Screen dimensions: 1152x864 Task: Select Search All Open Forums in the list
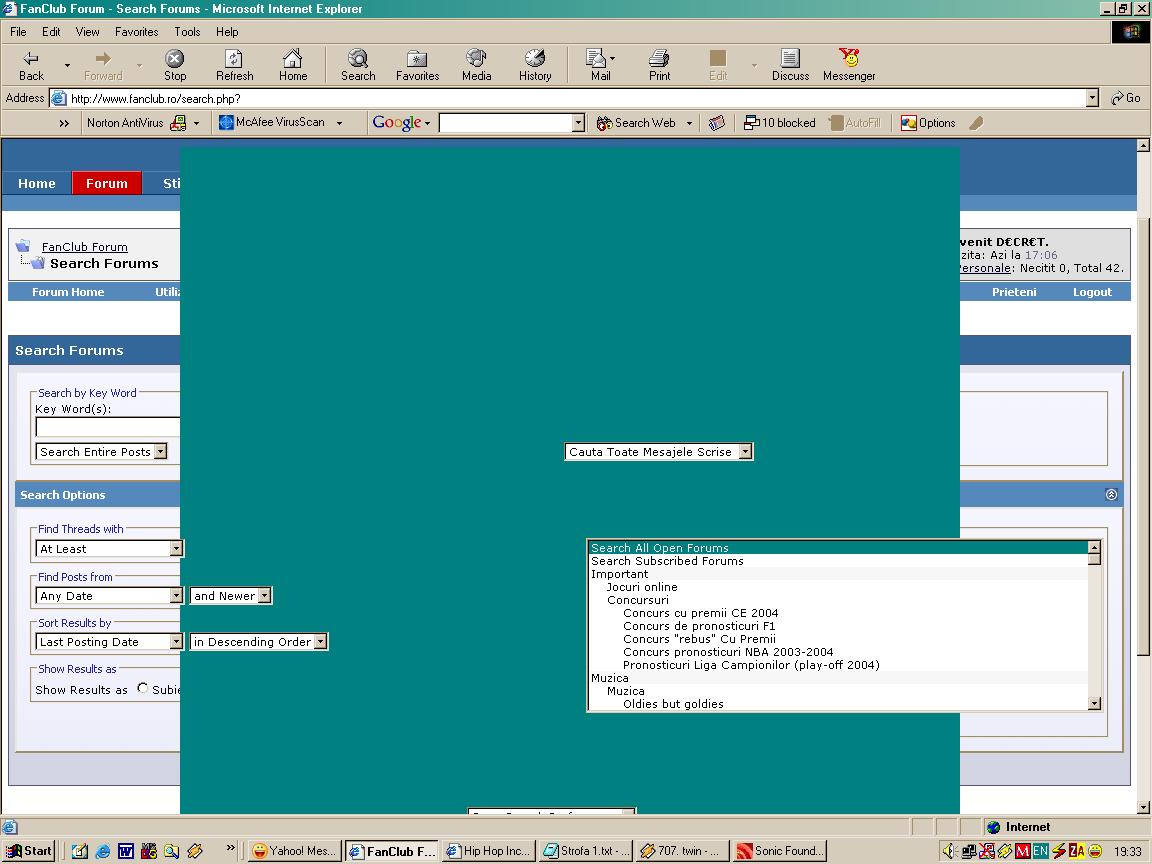point(838,548)
